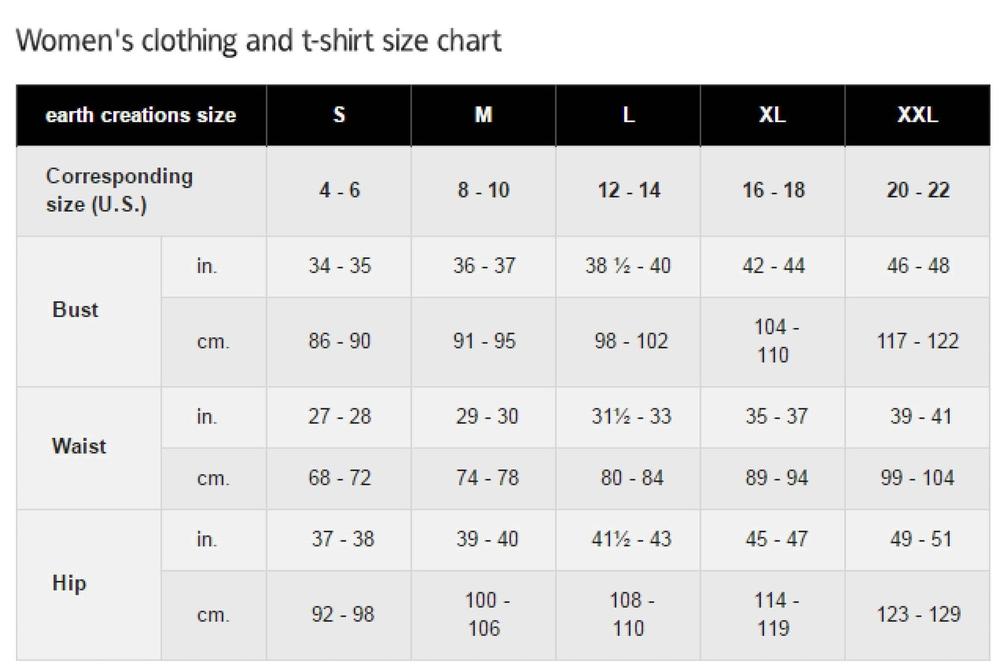This screenshot has height=670, width=1000.
Task: Click the Bust row label
Action: (75, 310)
